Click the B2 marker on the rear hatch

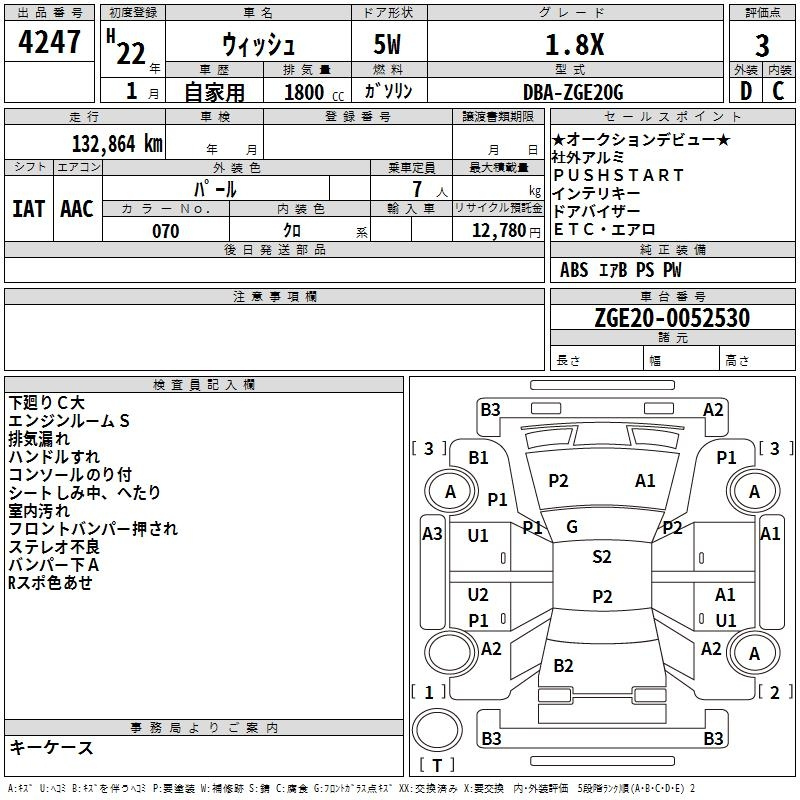(x=564, y=666)
